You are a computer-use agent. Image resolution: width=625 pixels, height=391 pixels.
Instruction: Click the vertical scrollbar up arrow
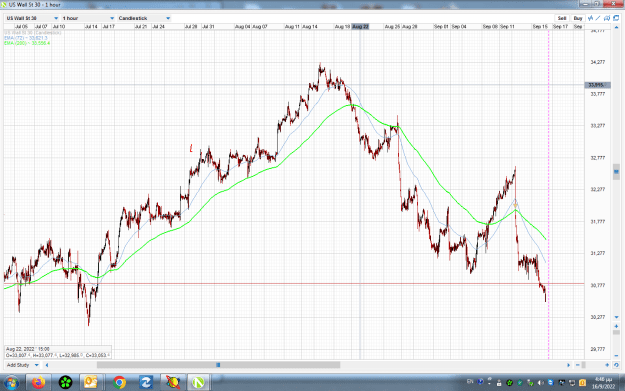pyautogui.click(x=616, y=27)
